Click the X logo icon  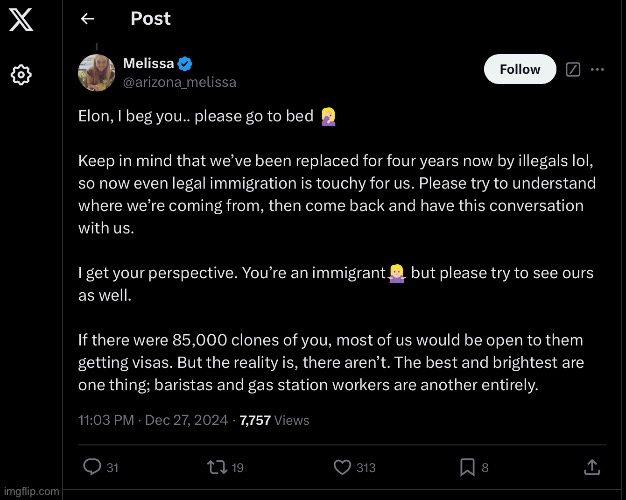click(21, 20)
